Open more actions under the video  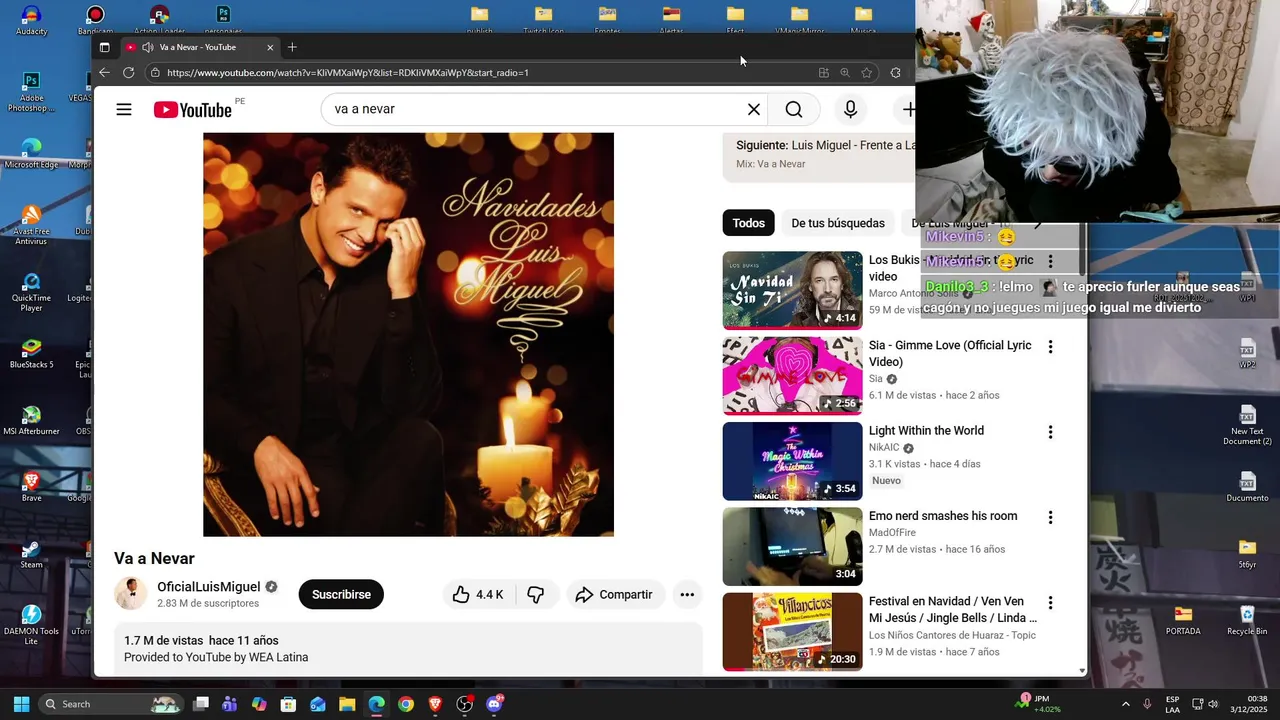(687, 595)
